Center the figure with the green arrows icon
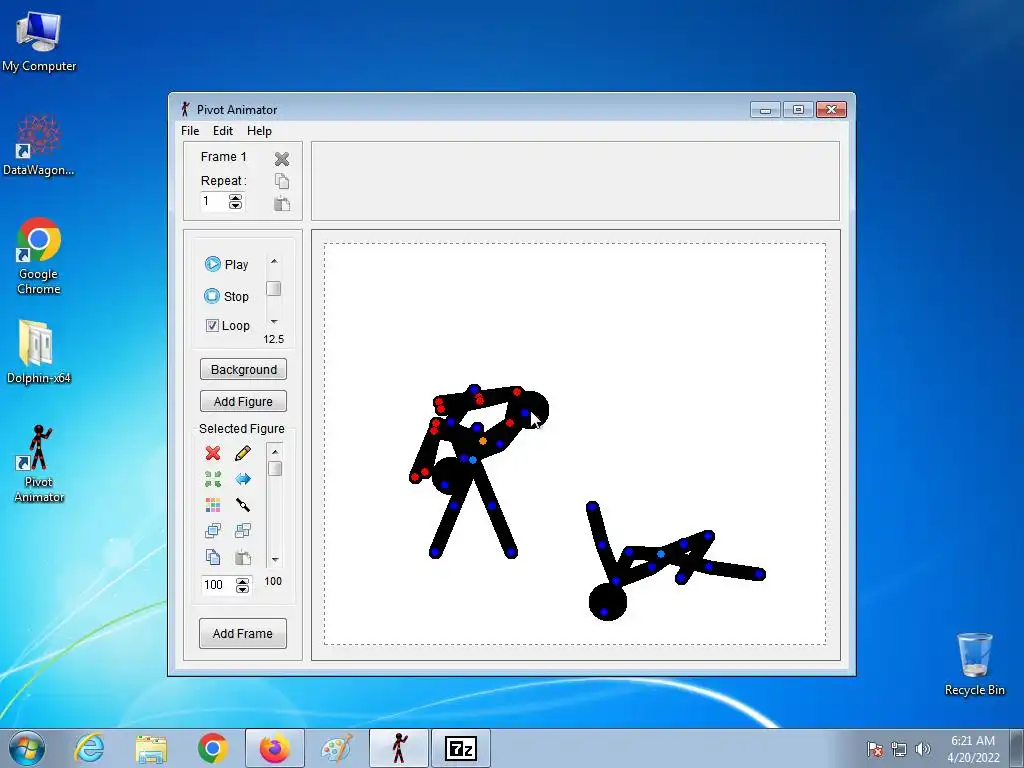Image resolution: width=1024 pixels, height=768 pixels. (x=213, y=479)
